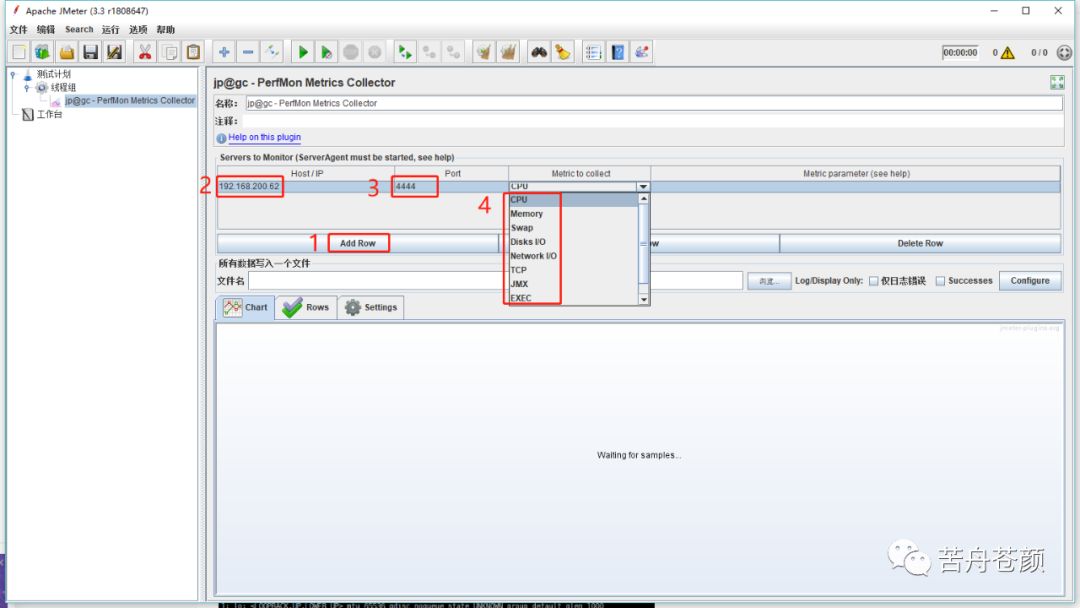Reset search with the brush icon
1080x608 pixels.
(563, 52)
